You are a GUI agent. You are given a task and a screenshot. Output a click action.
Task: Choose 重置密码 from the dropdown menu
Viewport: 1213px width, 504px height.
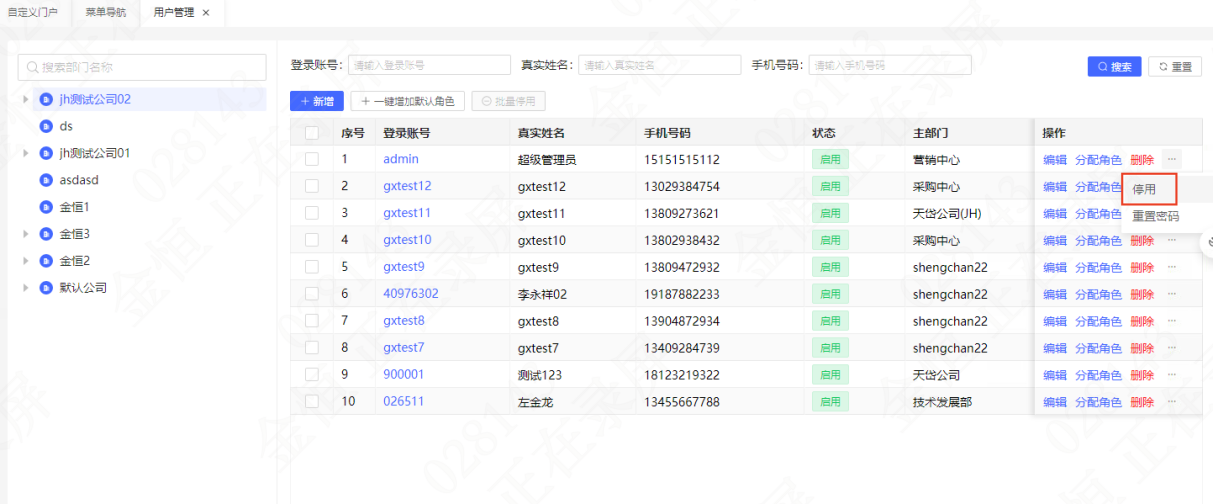1155,216
